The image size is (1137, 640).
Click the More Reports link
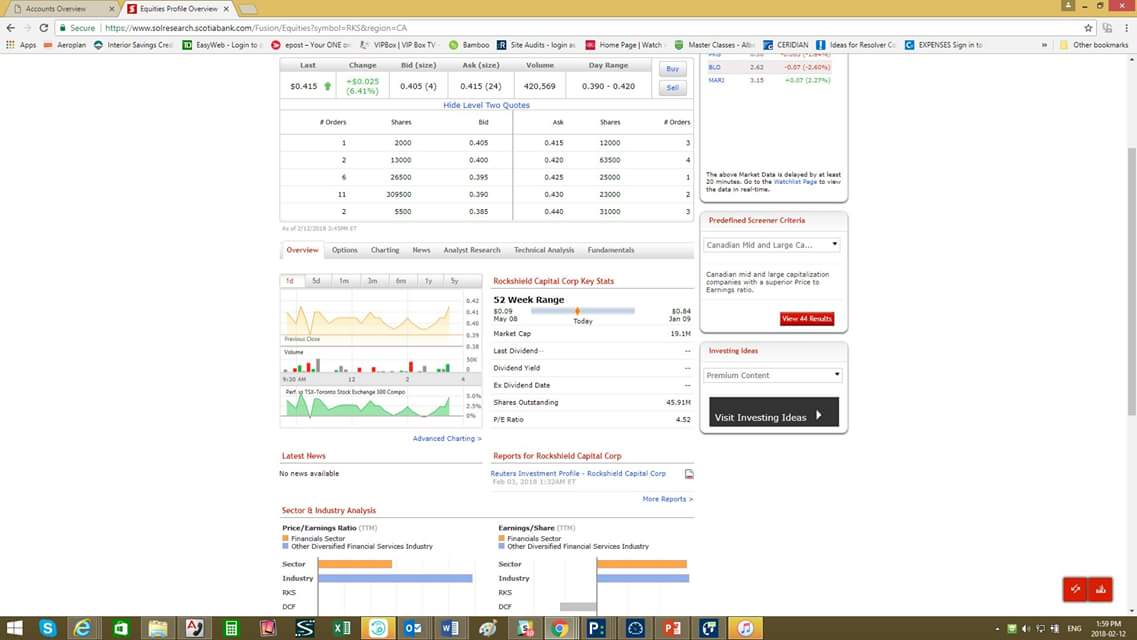coord(667,499)
